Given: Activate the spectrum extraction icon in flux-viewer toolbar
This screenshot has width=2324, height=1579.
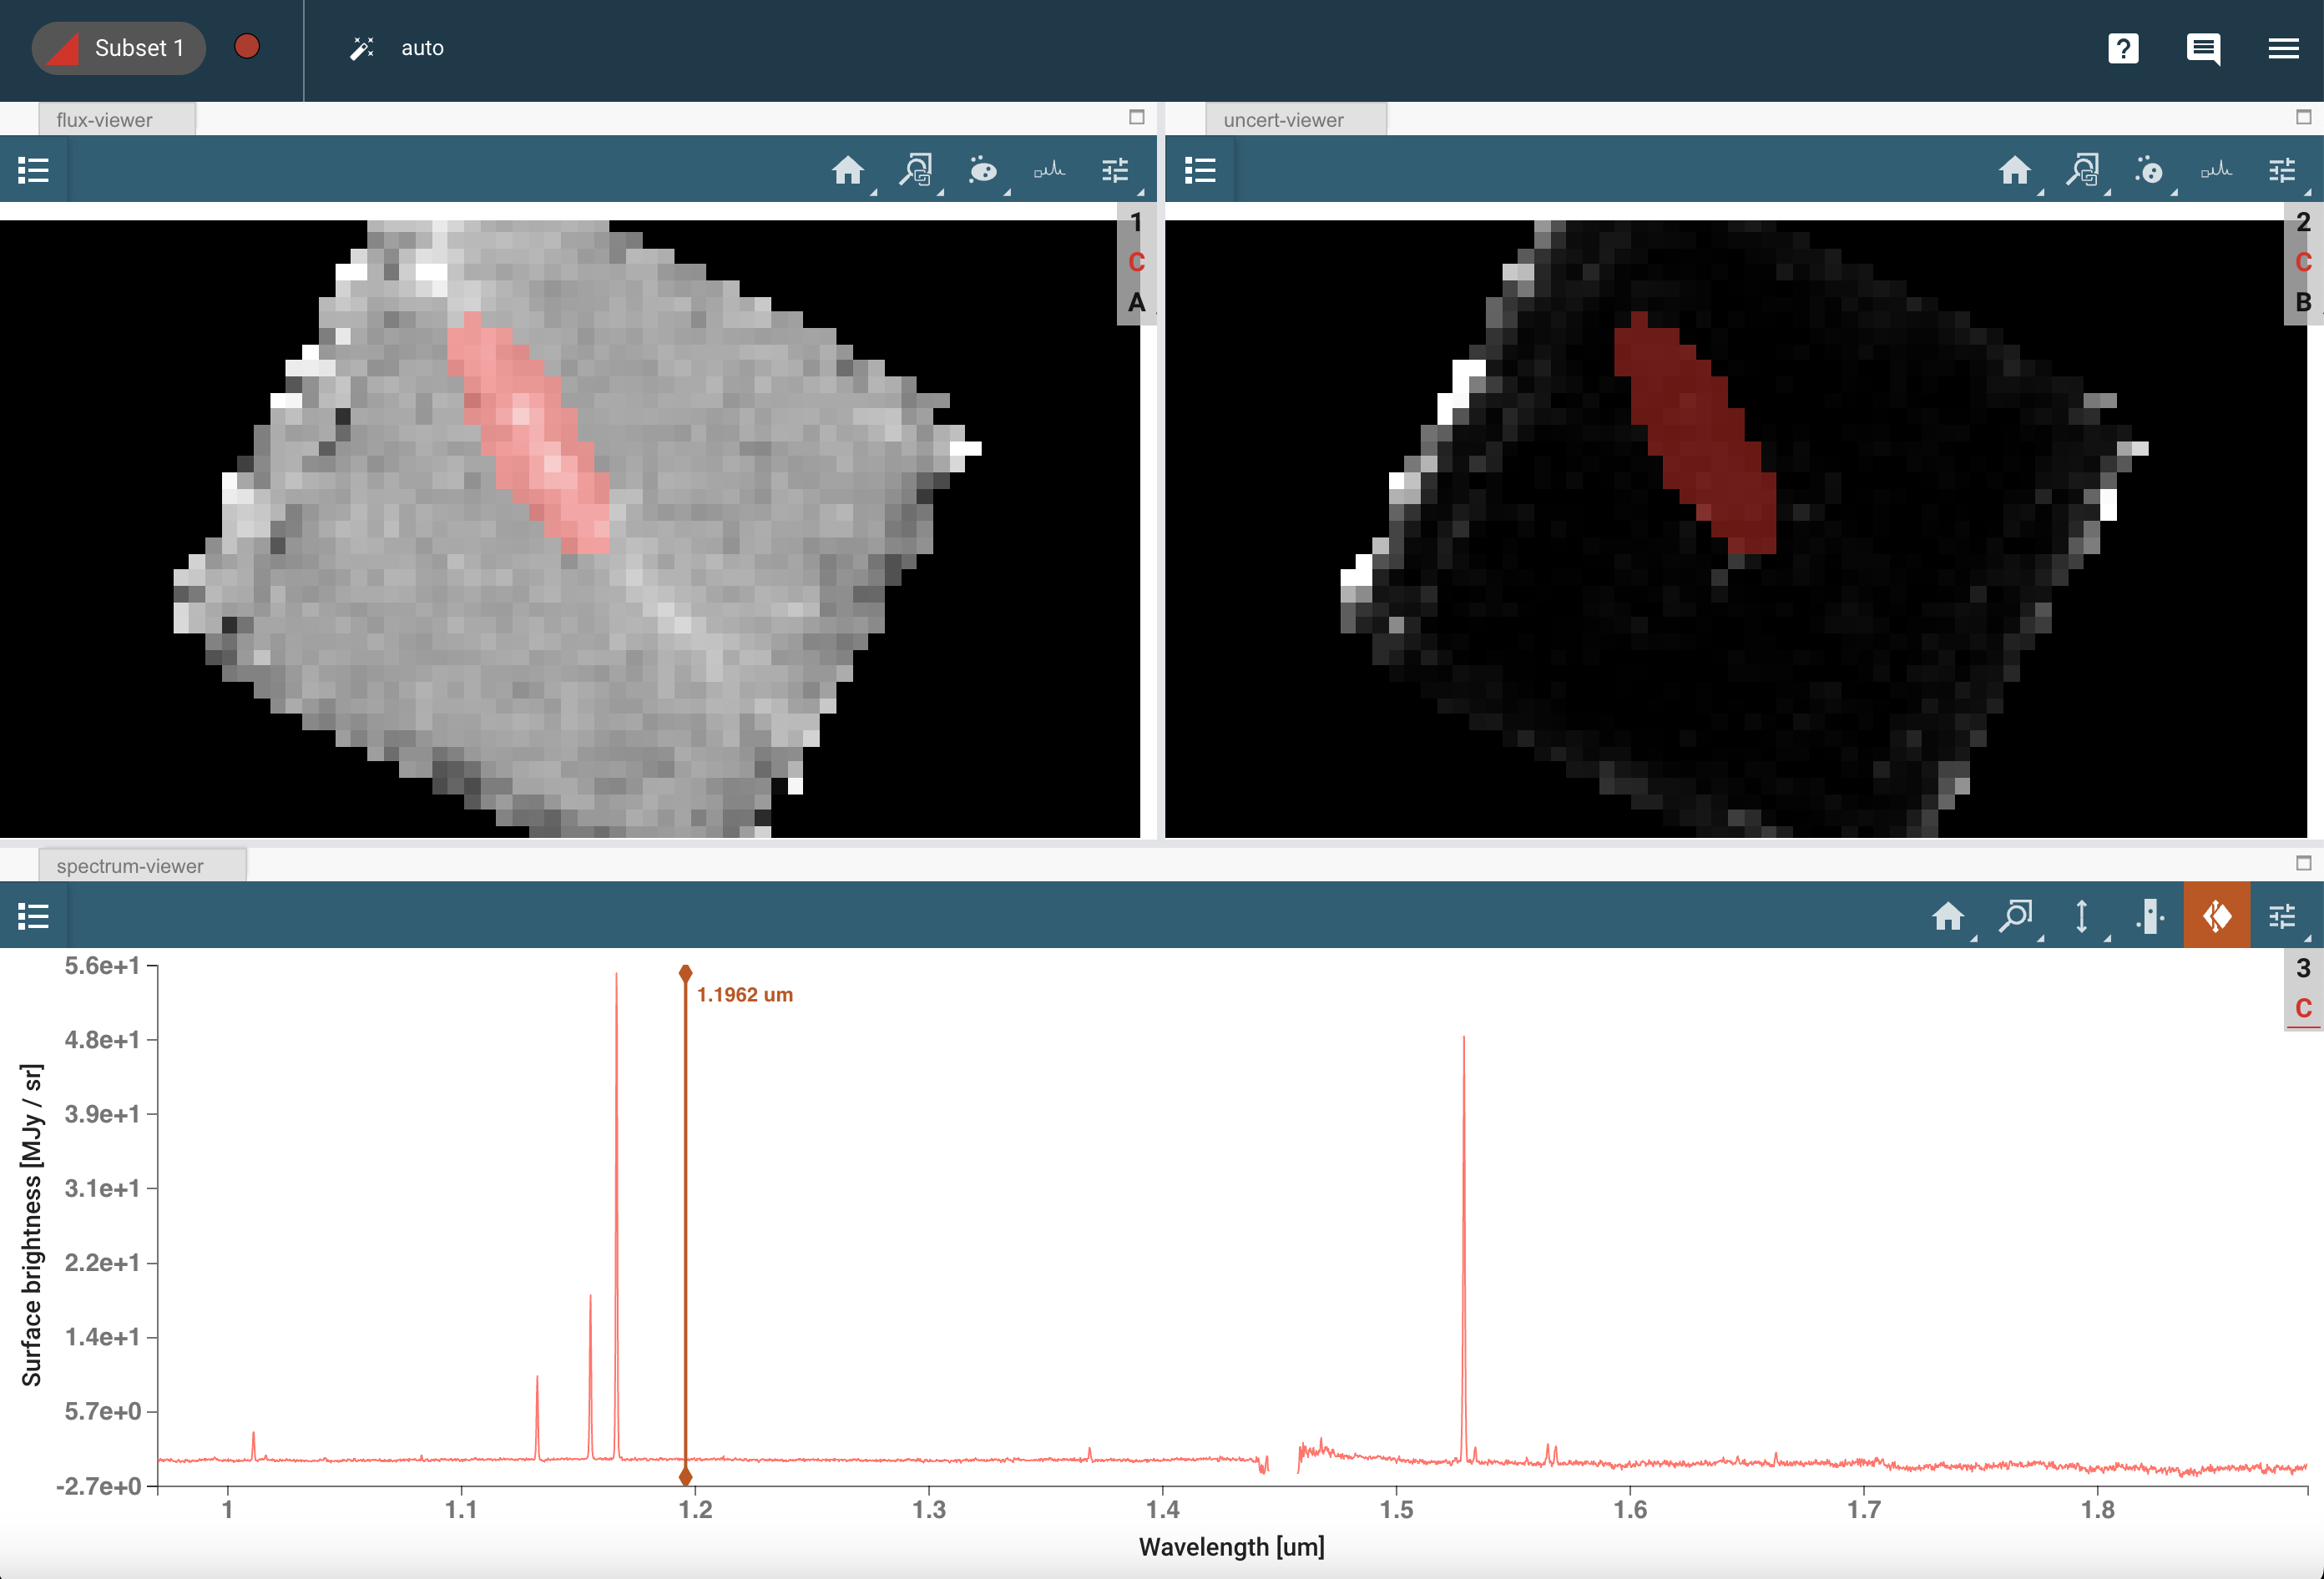Looking at the screenshot, I should point(1048,170).
